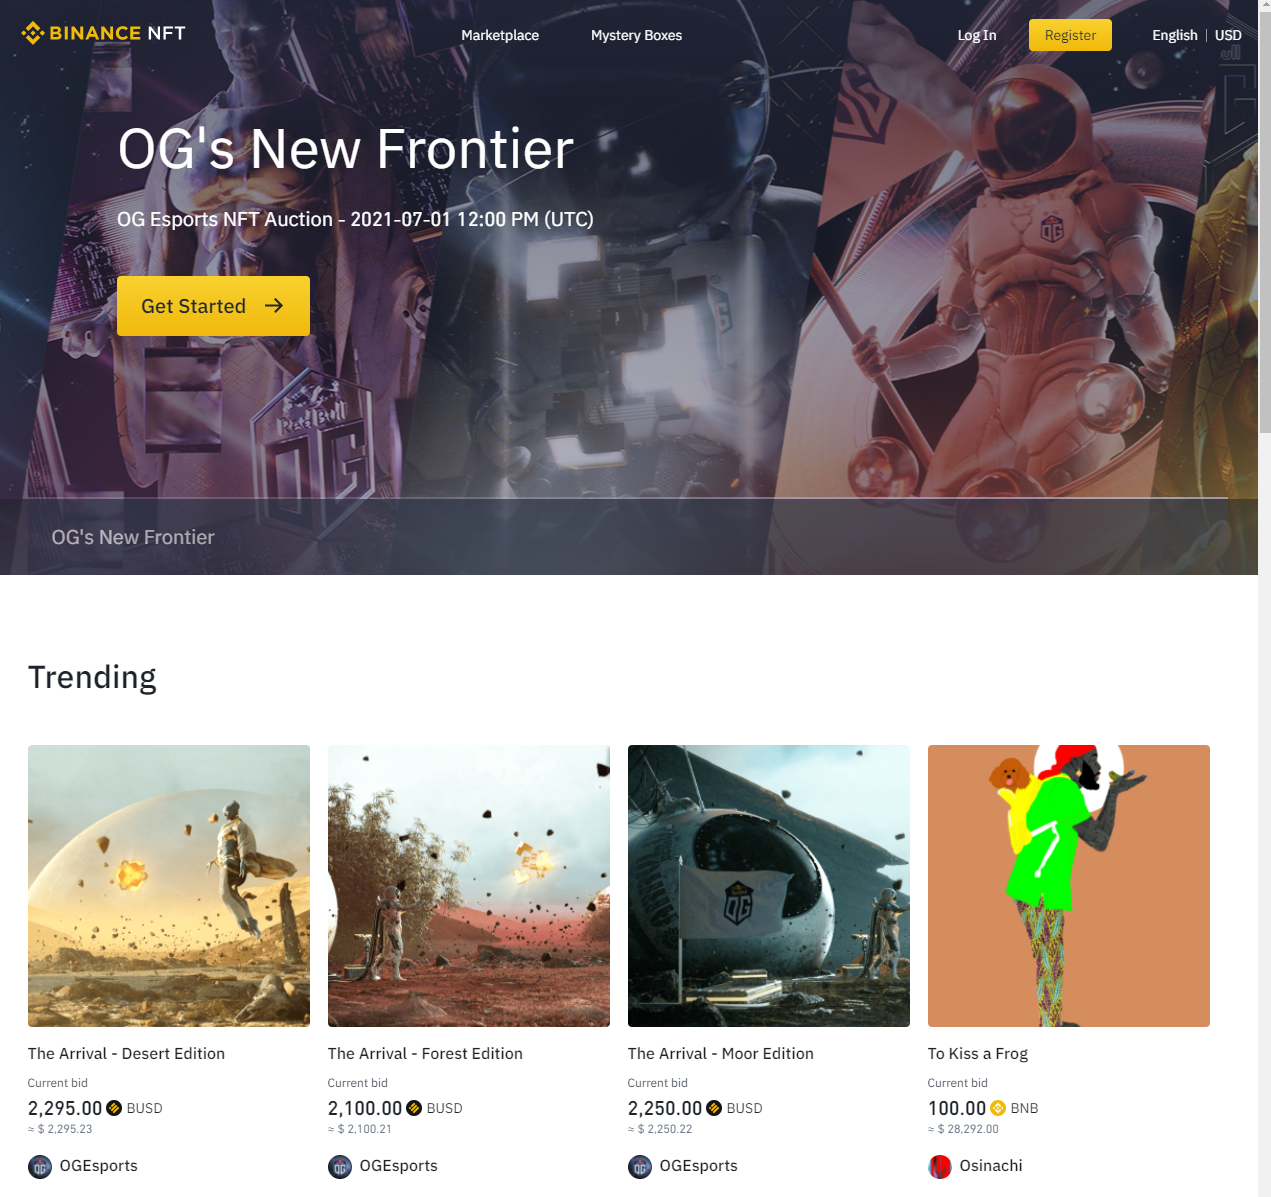Viewport: 1271px width, 1197px height.
Task: Click The Arrival - Forest Edition title
Action: pos(425,1053)
